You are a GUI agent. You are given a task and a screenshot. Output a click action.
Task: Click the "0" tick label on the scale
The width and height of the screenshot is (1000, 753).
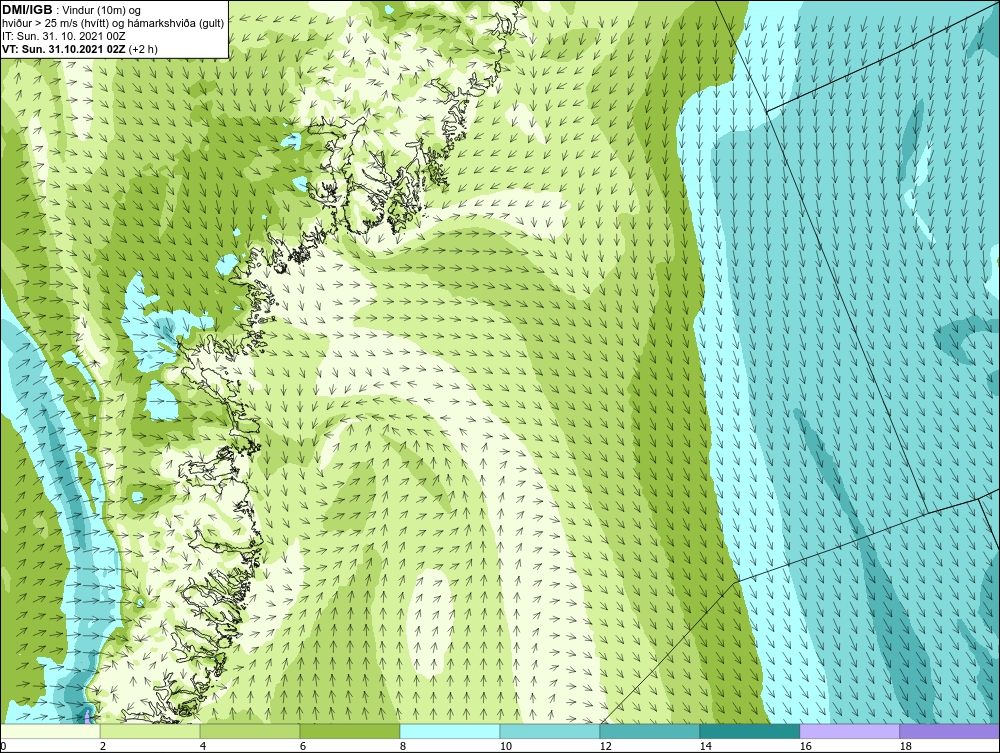click(3, 746)
